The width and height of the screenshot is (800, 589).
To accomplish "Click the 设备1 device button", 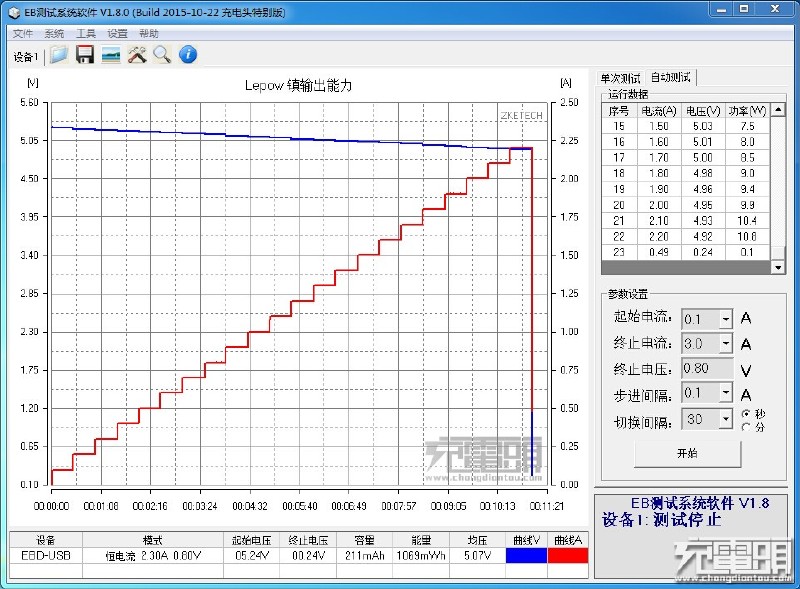I will click(x=26, y=55).
